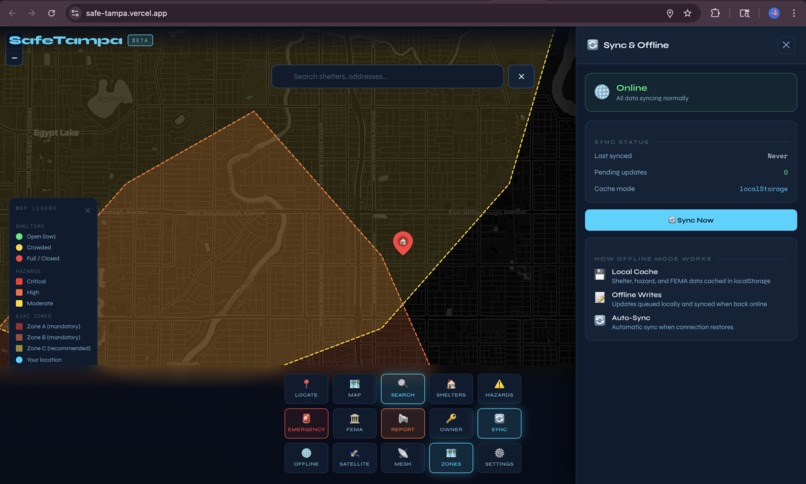Click the location permission icon
The width and height of the screenshot is (806, 484).
(x=670, y=13)
